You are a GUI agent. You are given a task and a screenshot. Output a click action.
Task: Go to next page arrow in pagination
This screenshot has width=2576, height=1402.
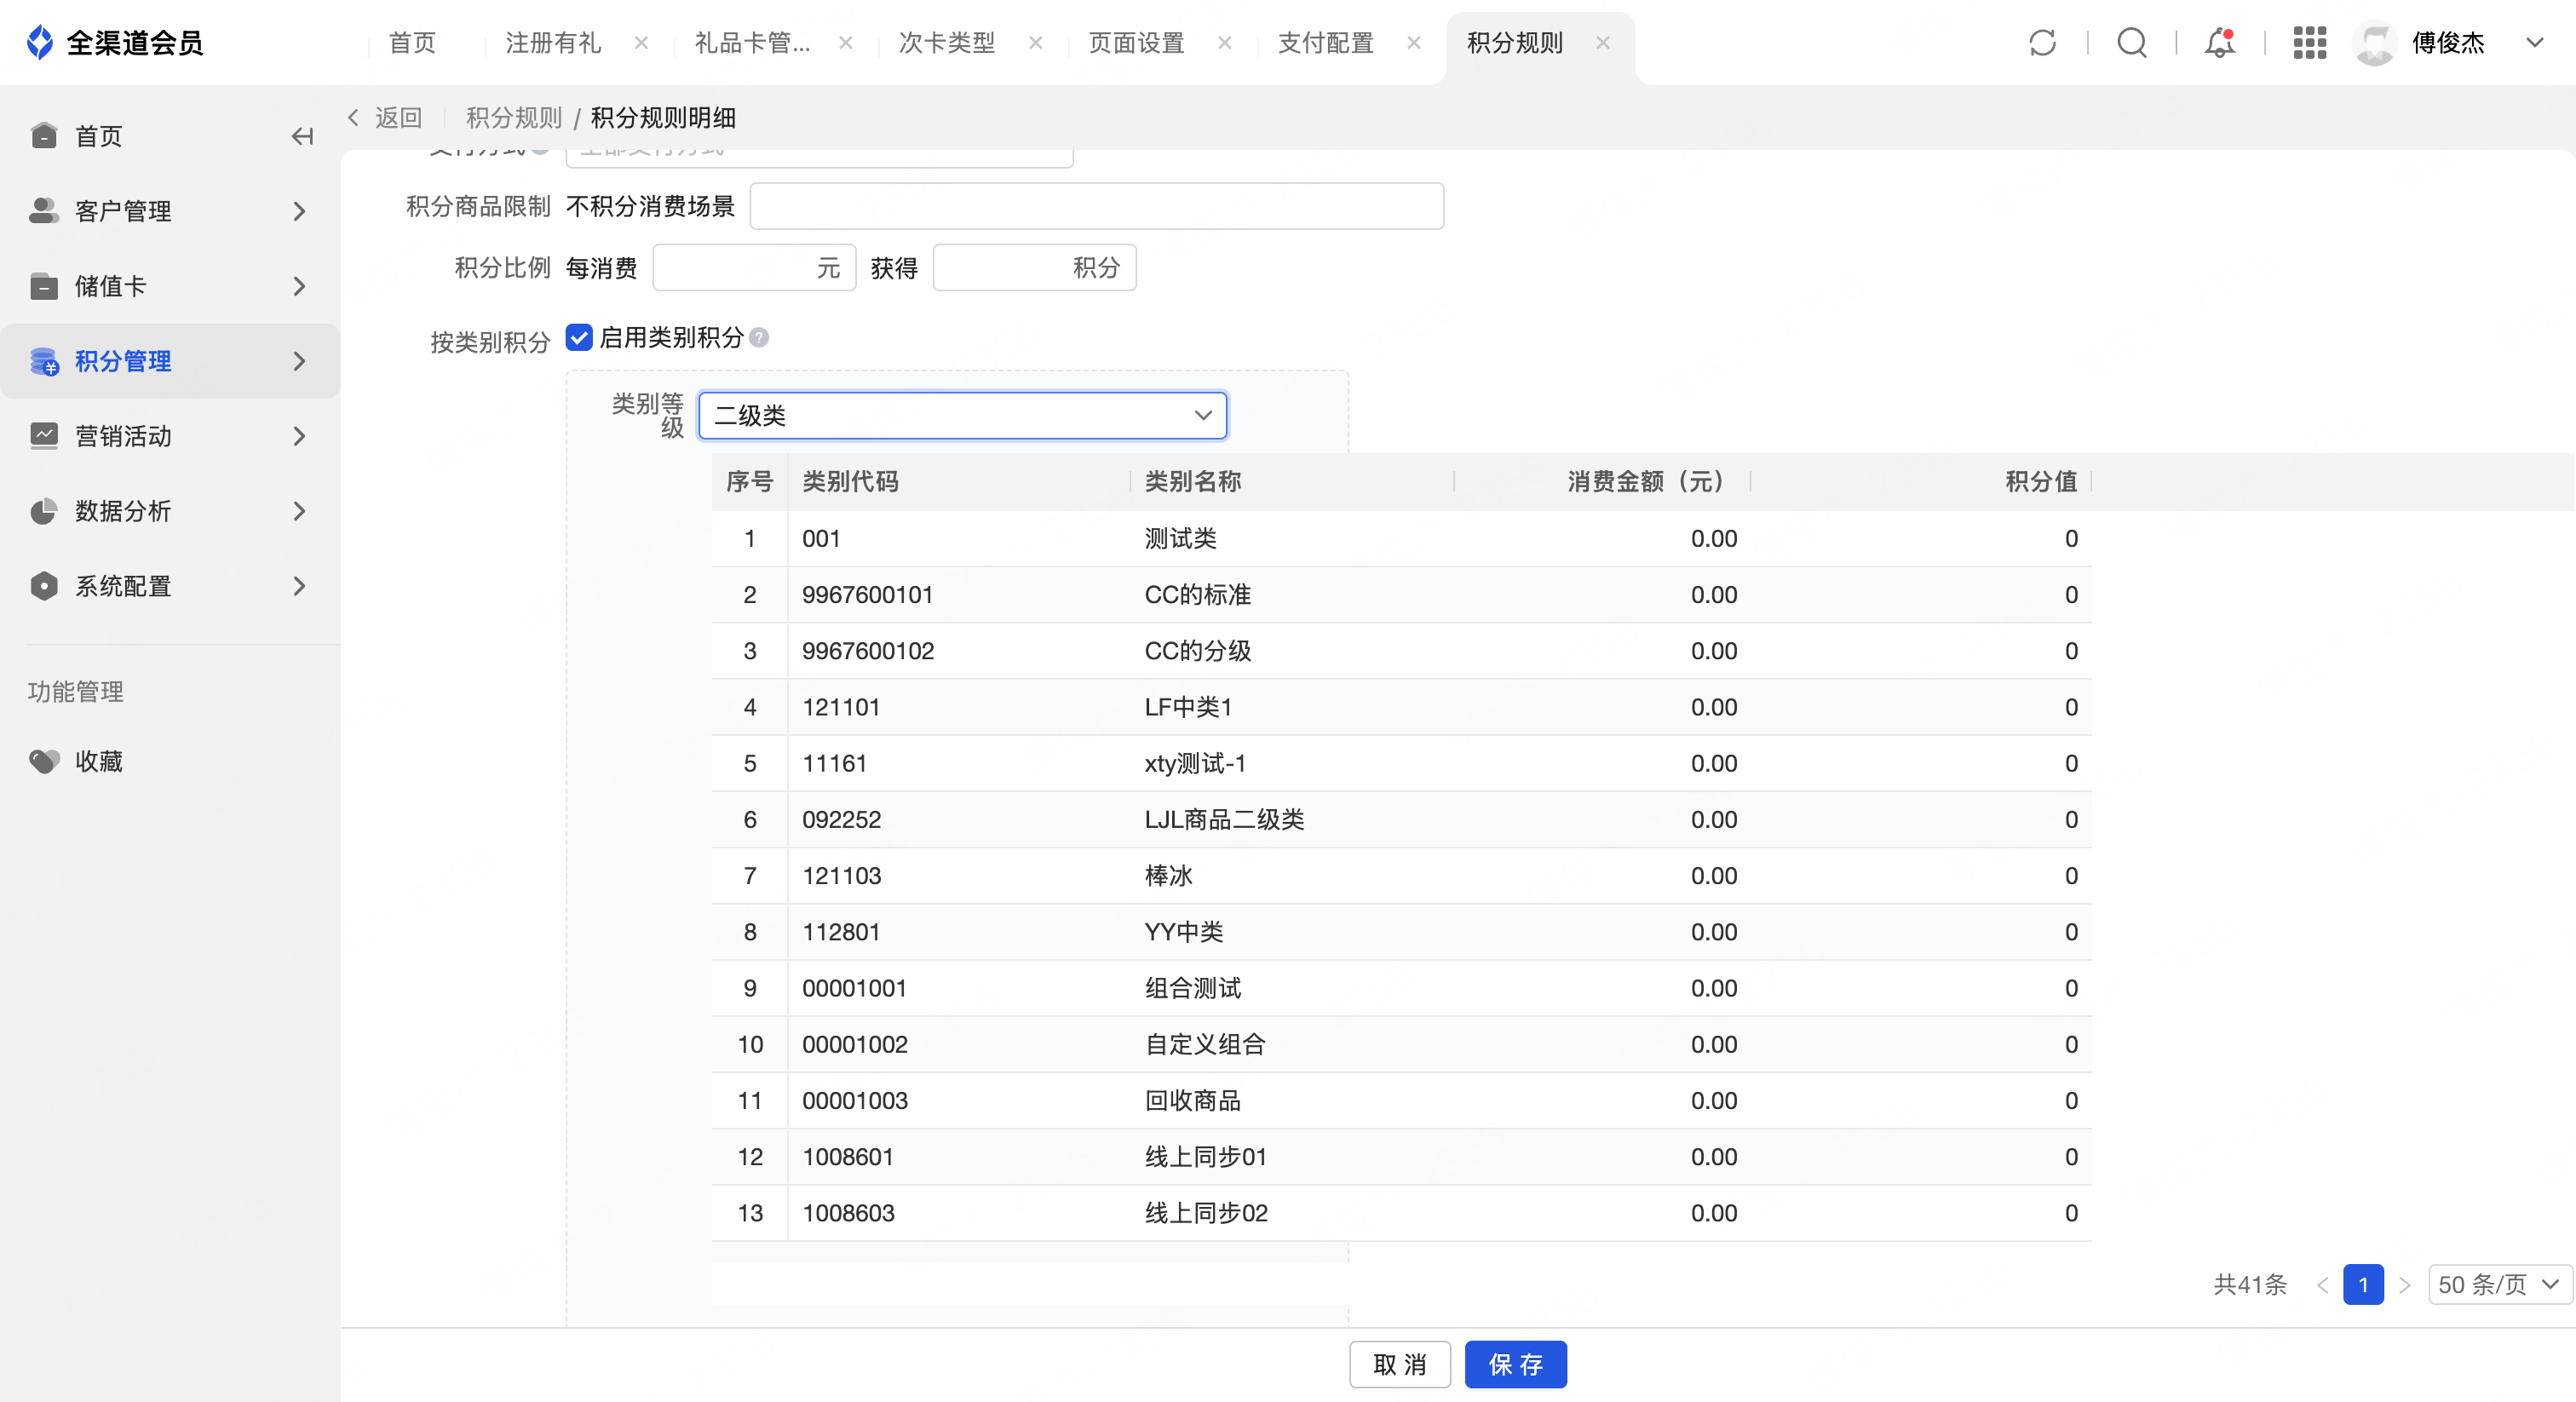tap(2405, 1285)
